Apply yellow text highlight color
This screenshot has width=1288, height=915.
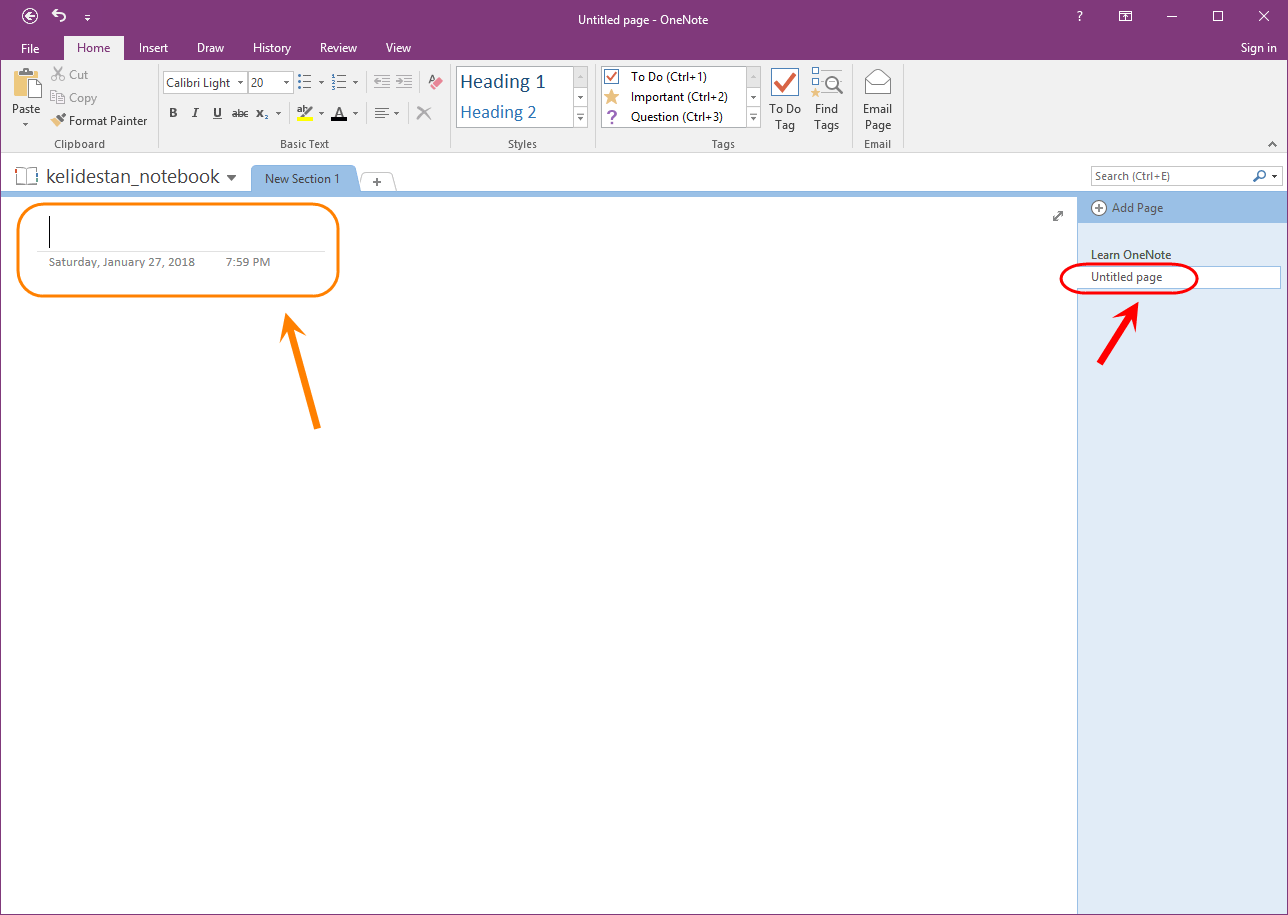tap(305, 113)
